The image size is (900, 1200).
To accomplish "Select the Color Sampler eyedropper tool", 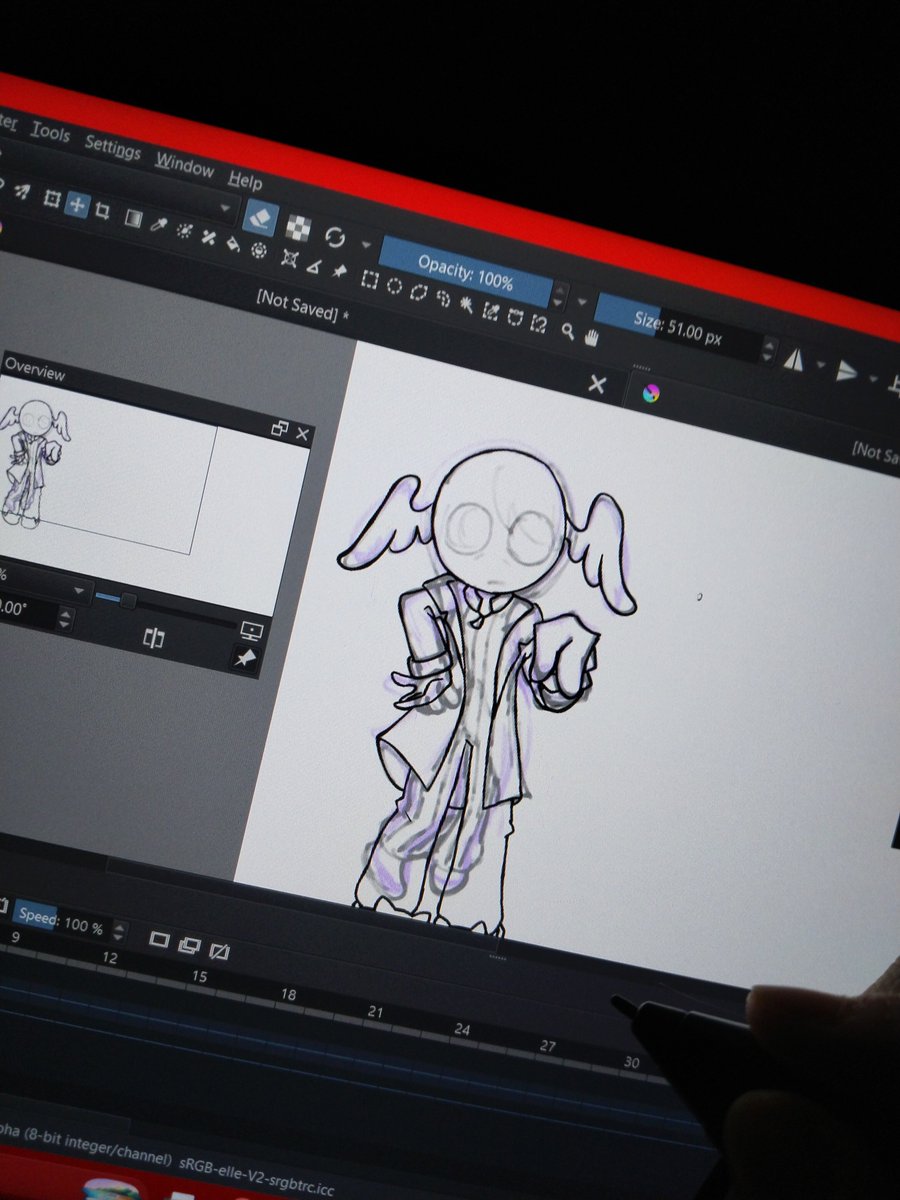I will pyautogui.click(x=158, y=224).
